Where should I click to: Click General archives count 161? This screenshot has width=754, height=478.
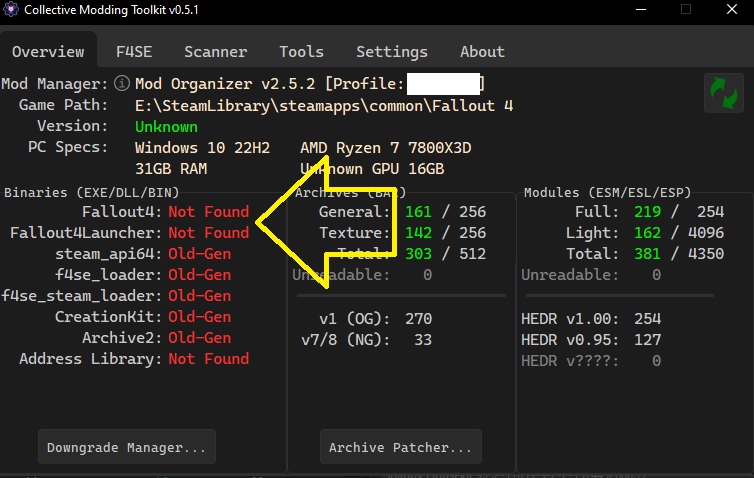(418, 212)
